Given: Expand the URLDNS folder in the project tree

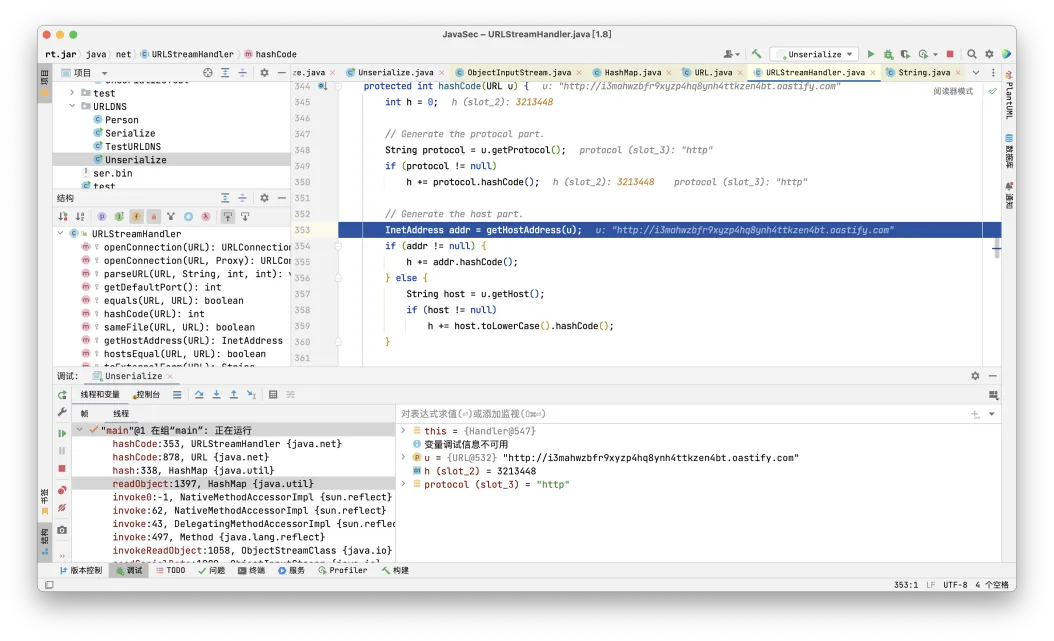Looking at the screenshot, I should pyautogui.click(x=73, y=106).
